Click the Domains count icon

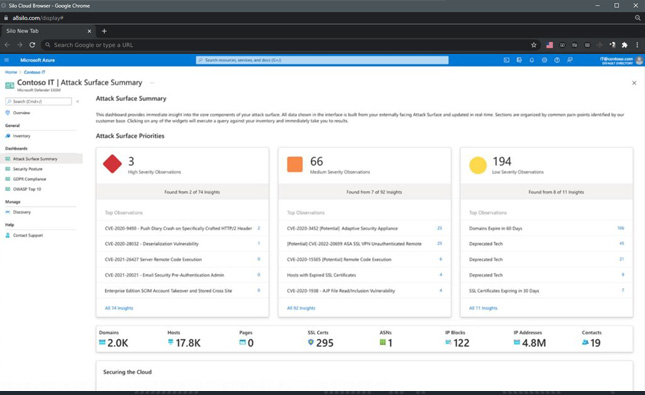click(102, 342)
